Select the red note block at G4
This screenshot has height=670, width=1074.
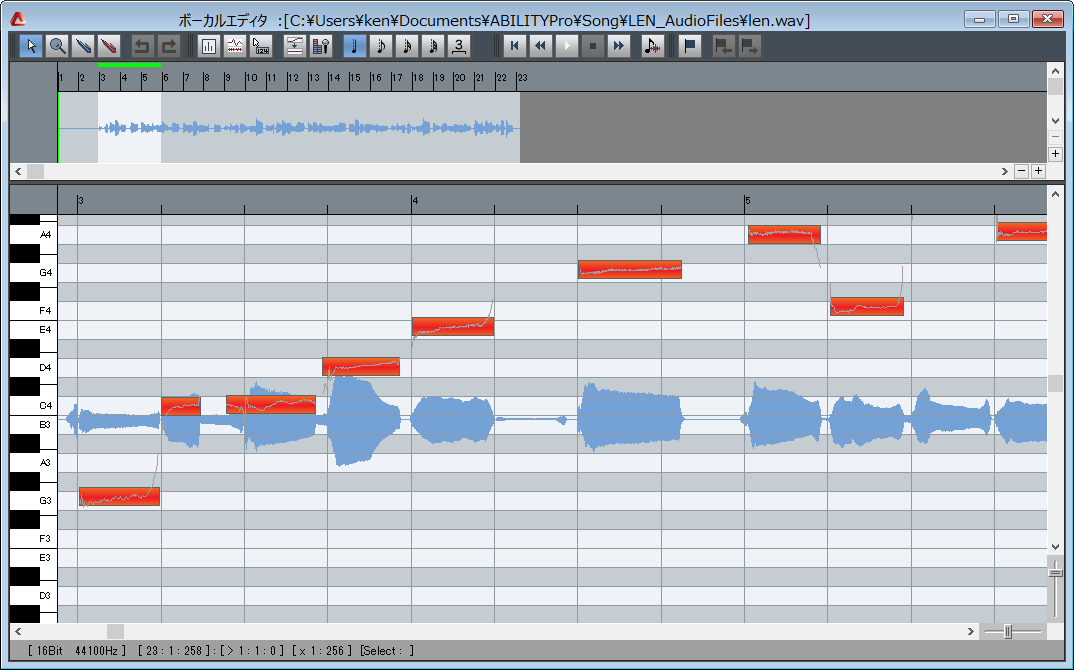(x=630, y=269)
